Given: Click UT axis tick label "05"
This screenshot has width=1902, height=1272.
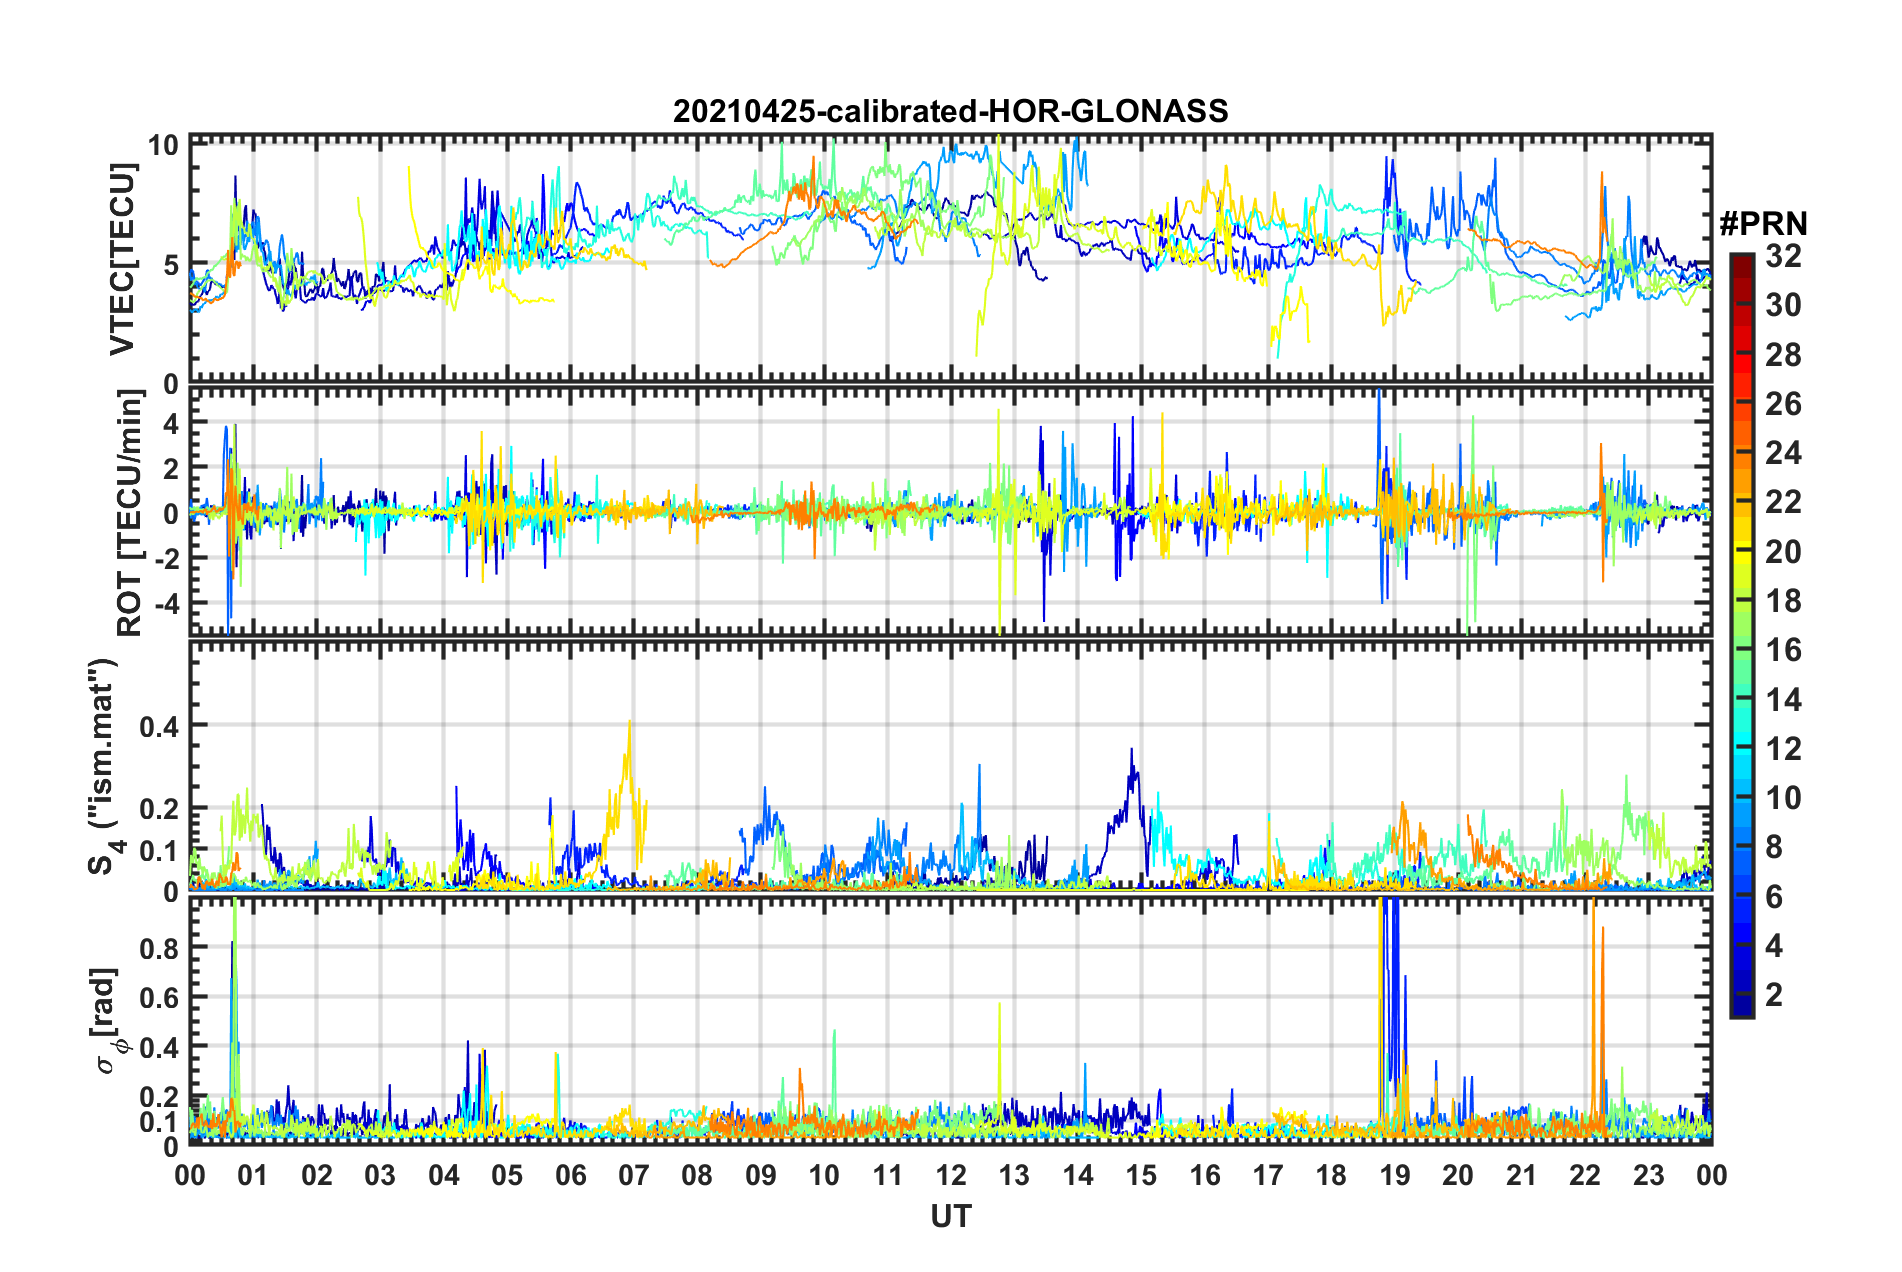Looking at the screenshot, I should [x=507, y=1175].
